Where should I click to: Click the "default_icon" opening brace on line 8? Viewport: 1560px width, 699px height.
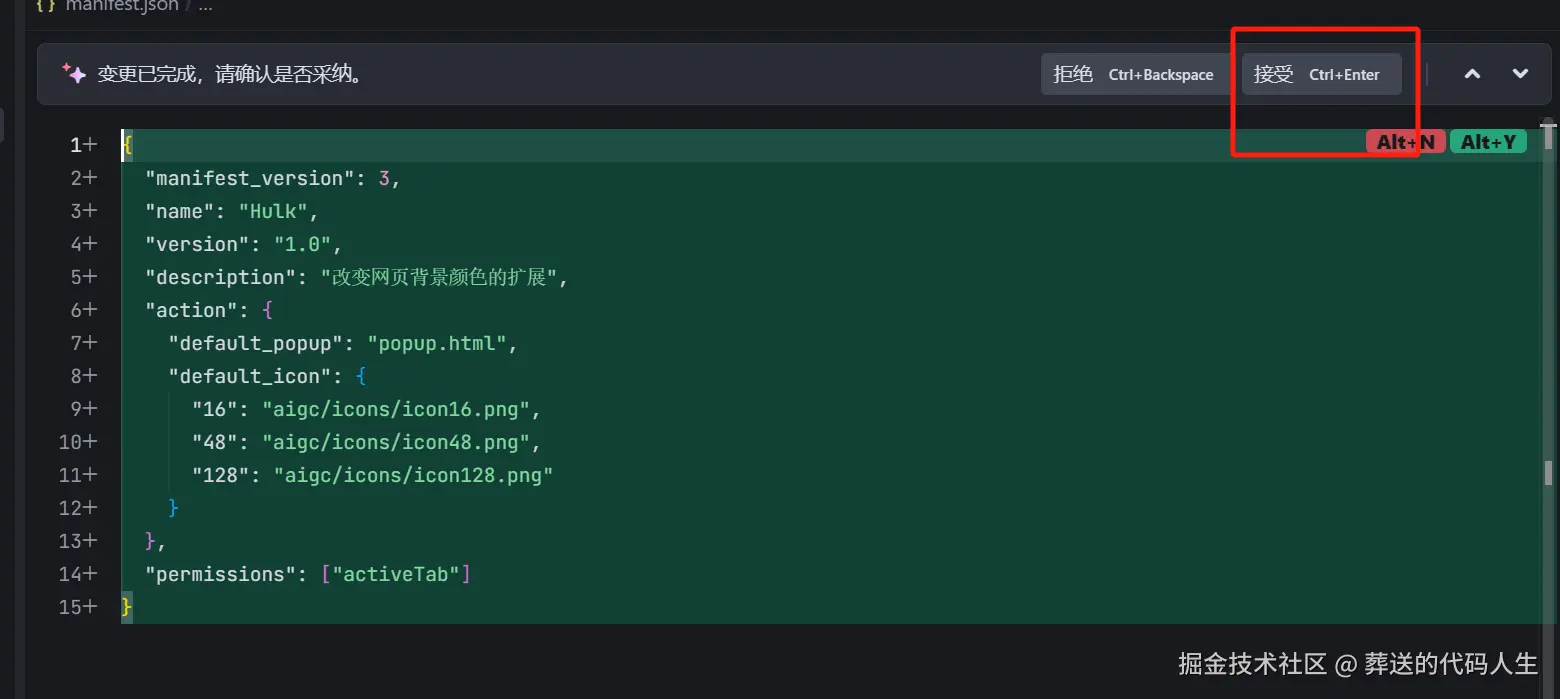[x=361, y=376]
